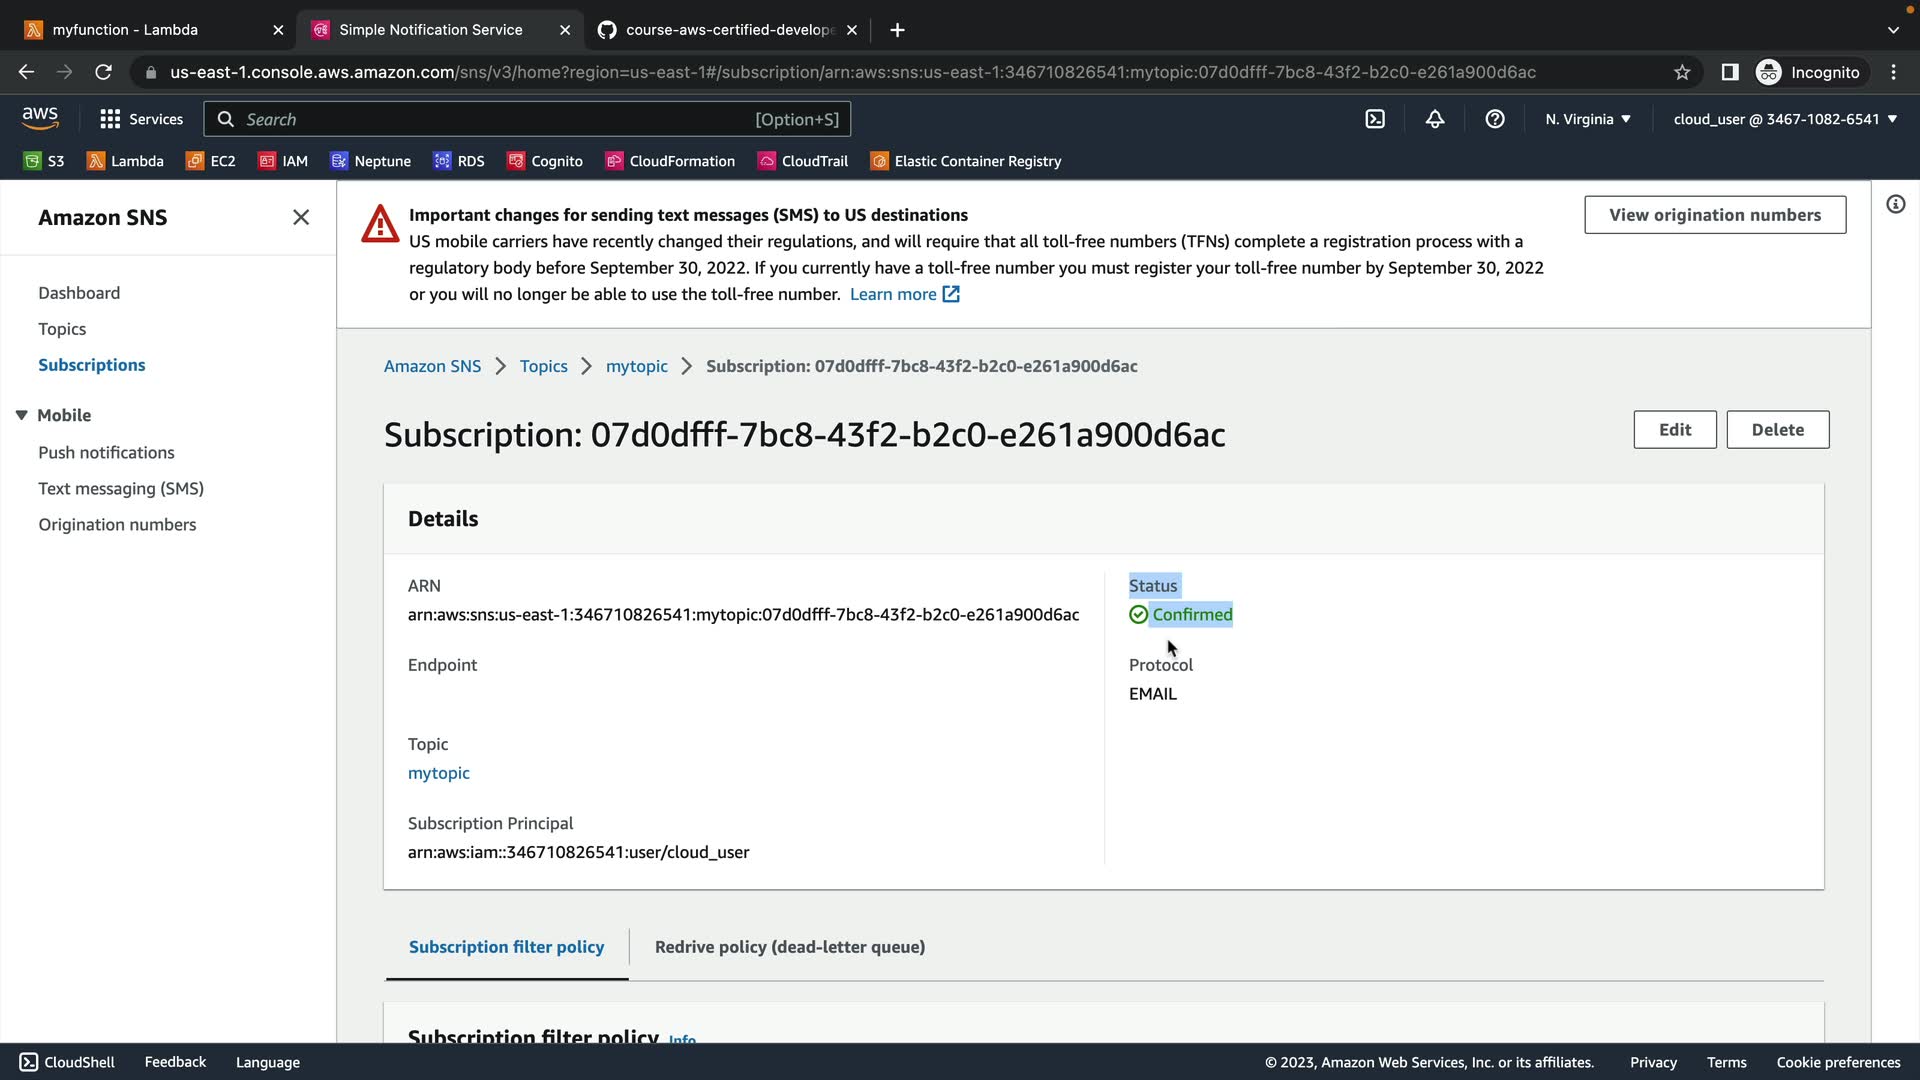Close the Amazon SNS side navigation
This screenshot has height=1080, width=1920.
[301, 217]
